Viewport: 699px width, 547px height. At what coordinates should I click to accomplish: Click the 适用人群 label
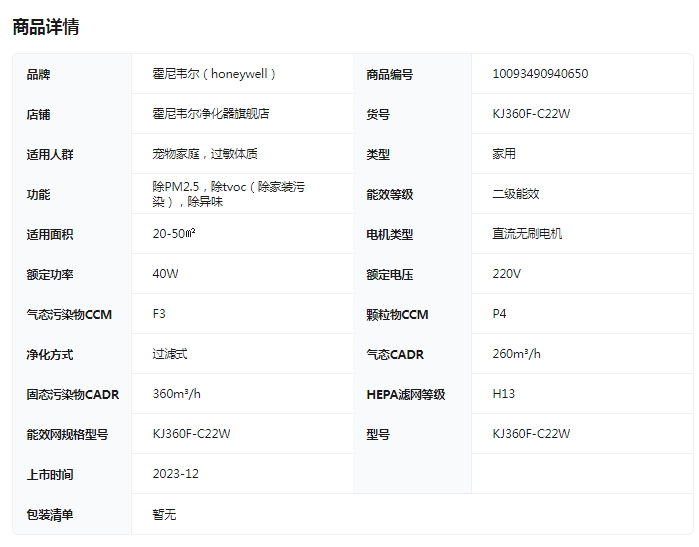[50, 155]
